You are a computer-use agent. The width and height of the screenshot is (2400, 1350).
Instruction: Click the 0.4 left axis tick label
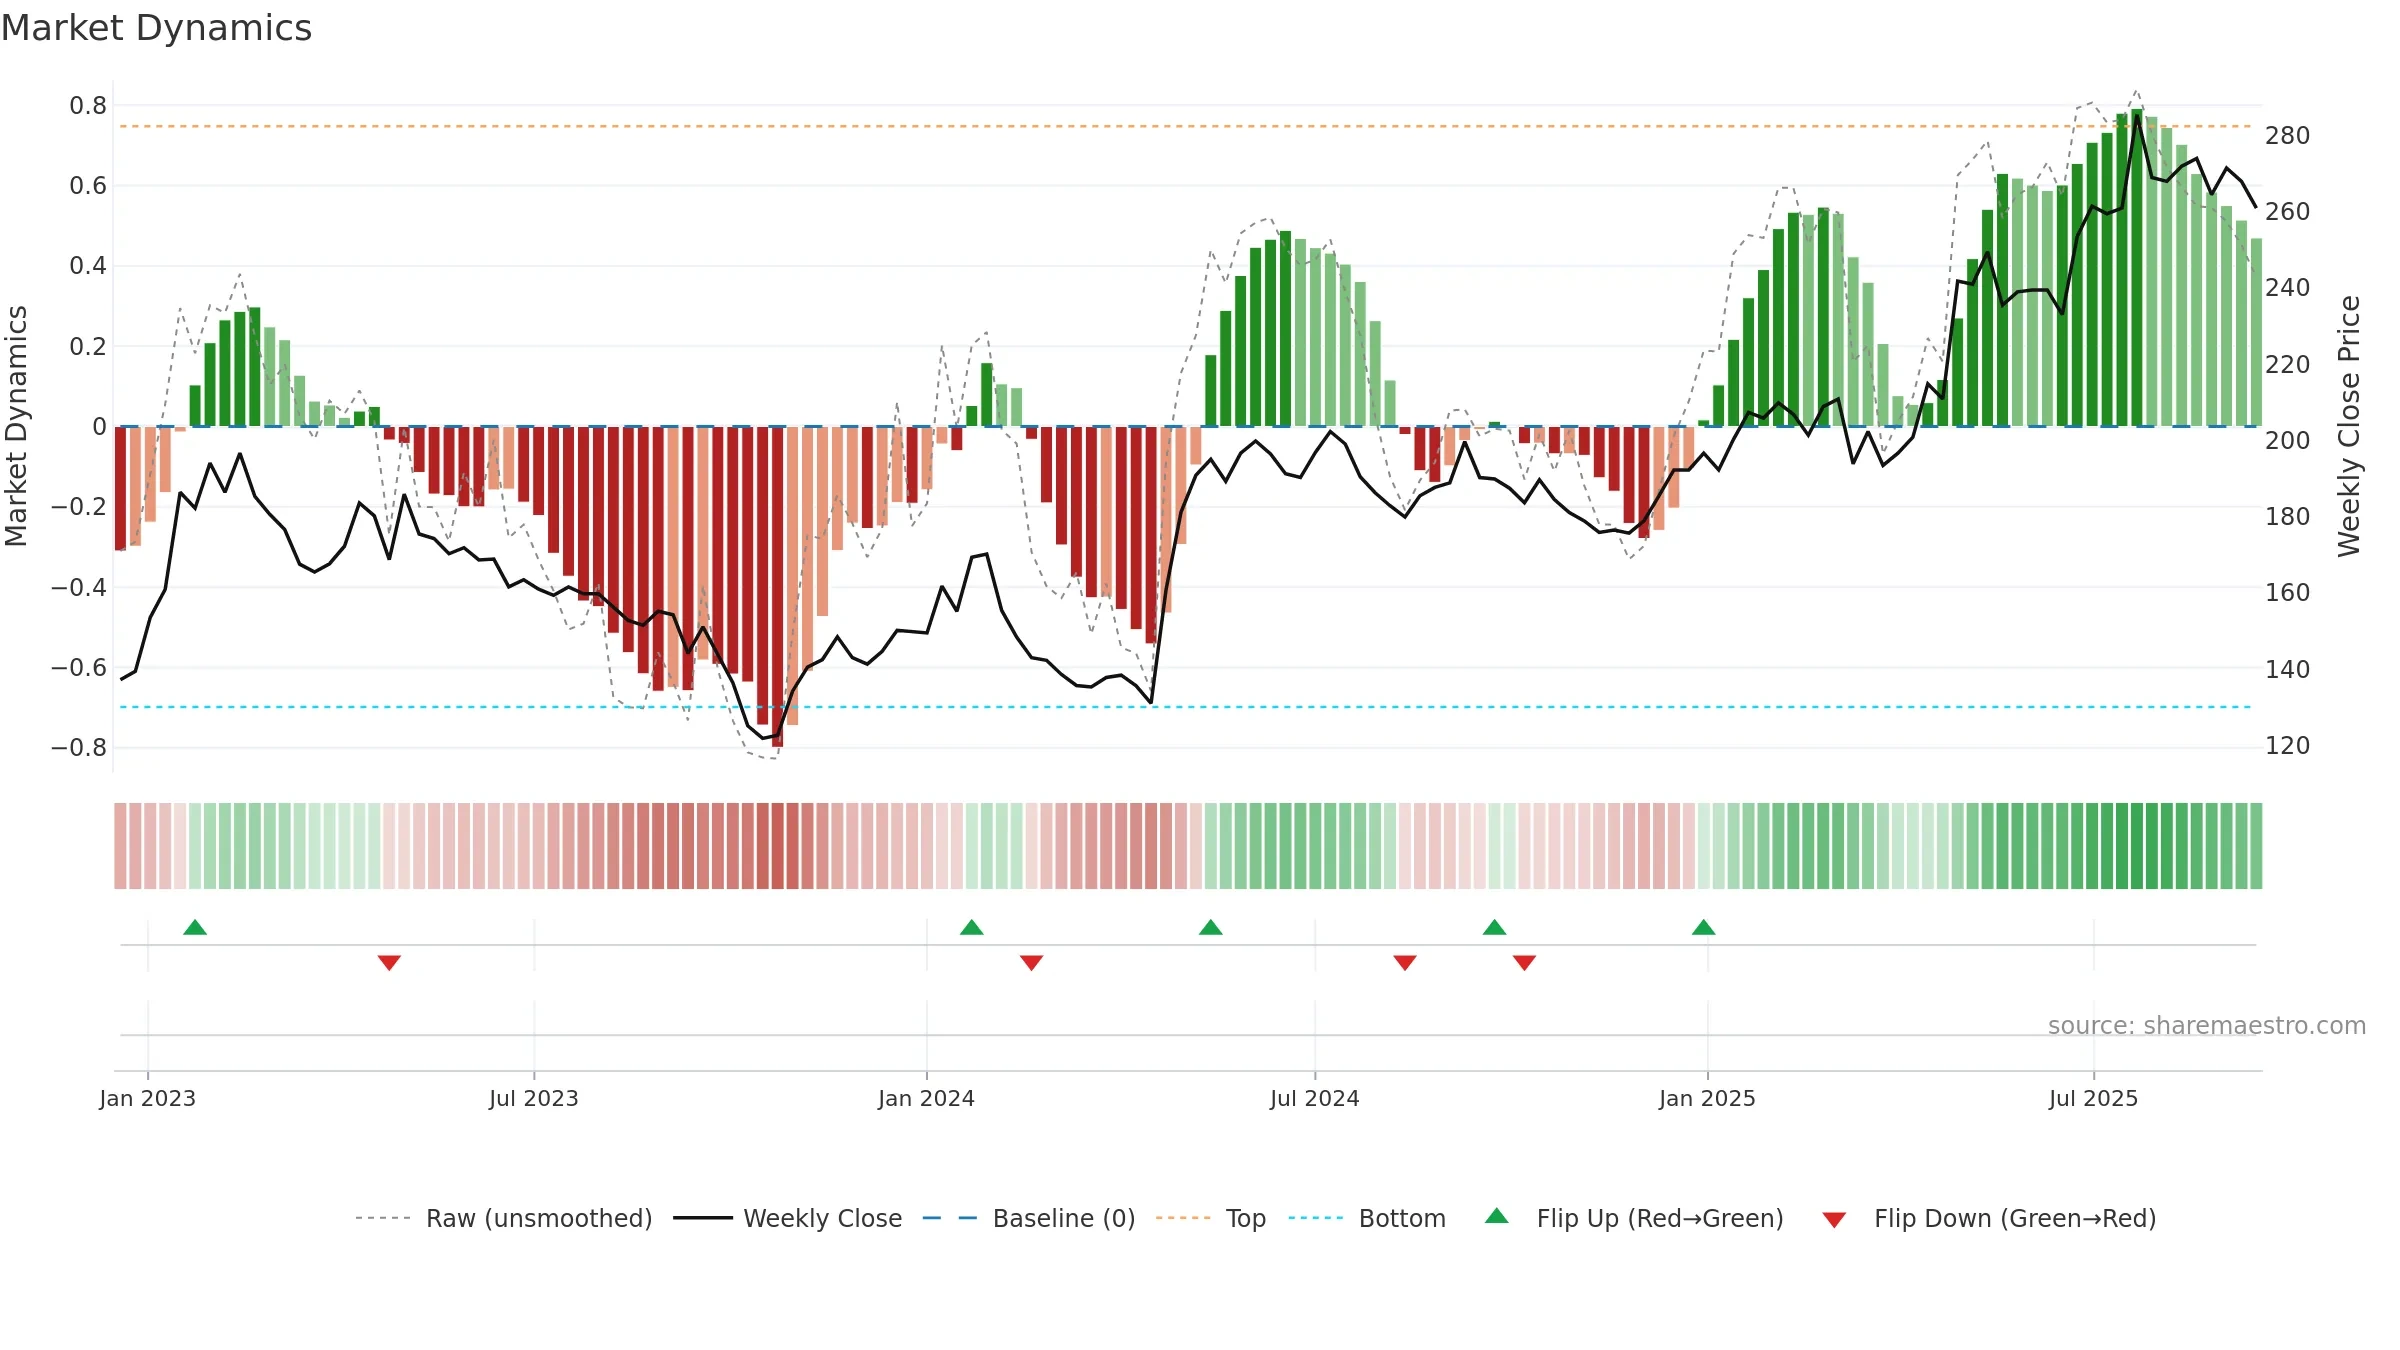point(88,266)
